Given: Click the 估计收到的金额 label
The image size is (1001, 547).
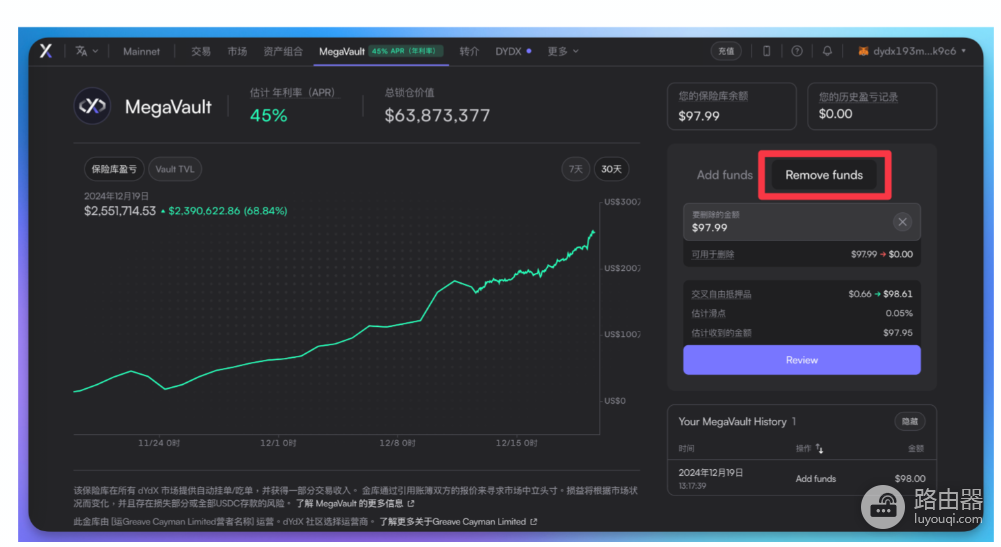Looking at the screenshot, I should 721,333.
